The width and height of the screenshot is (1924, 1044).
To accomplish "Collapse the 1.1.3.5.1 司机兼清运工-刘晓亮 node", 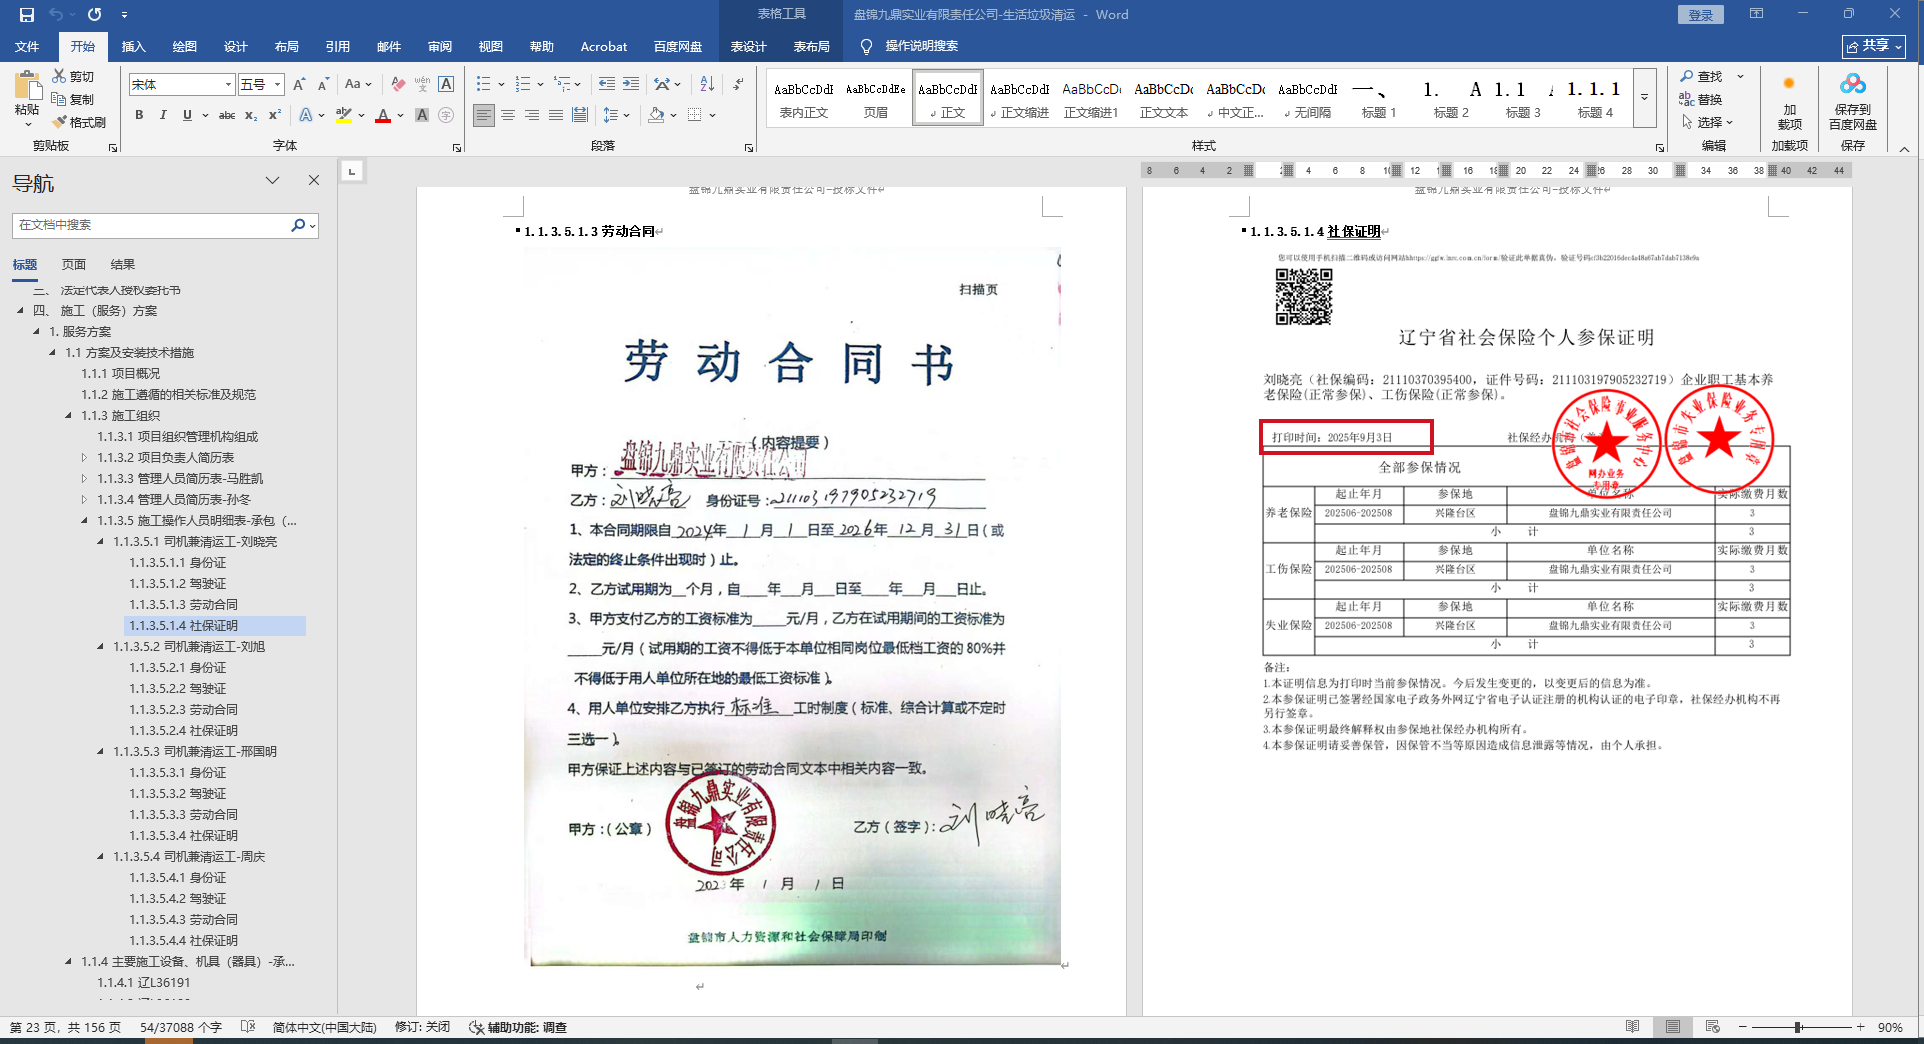I will tap(100, 541).
